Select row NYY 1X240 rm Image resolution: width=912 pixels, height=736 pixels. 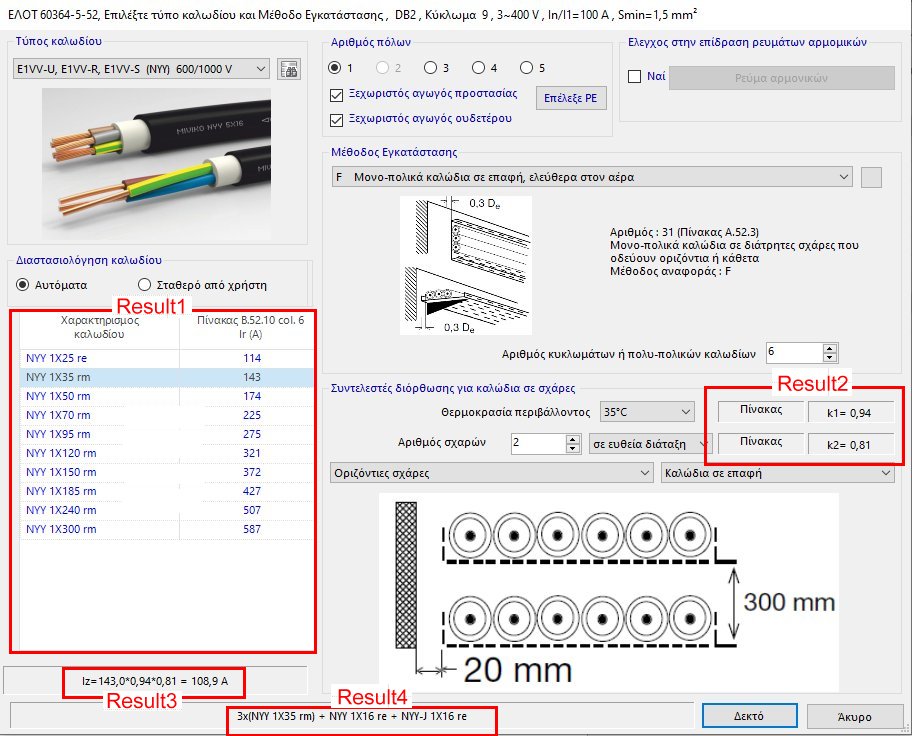coord(166,510)
